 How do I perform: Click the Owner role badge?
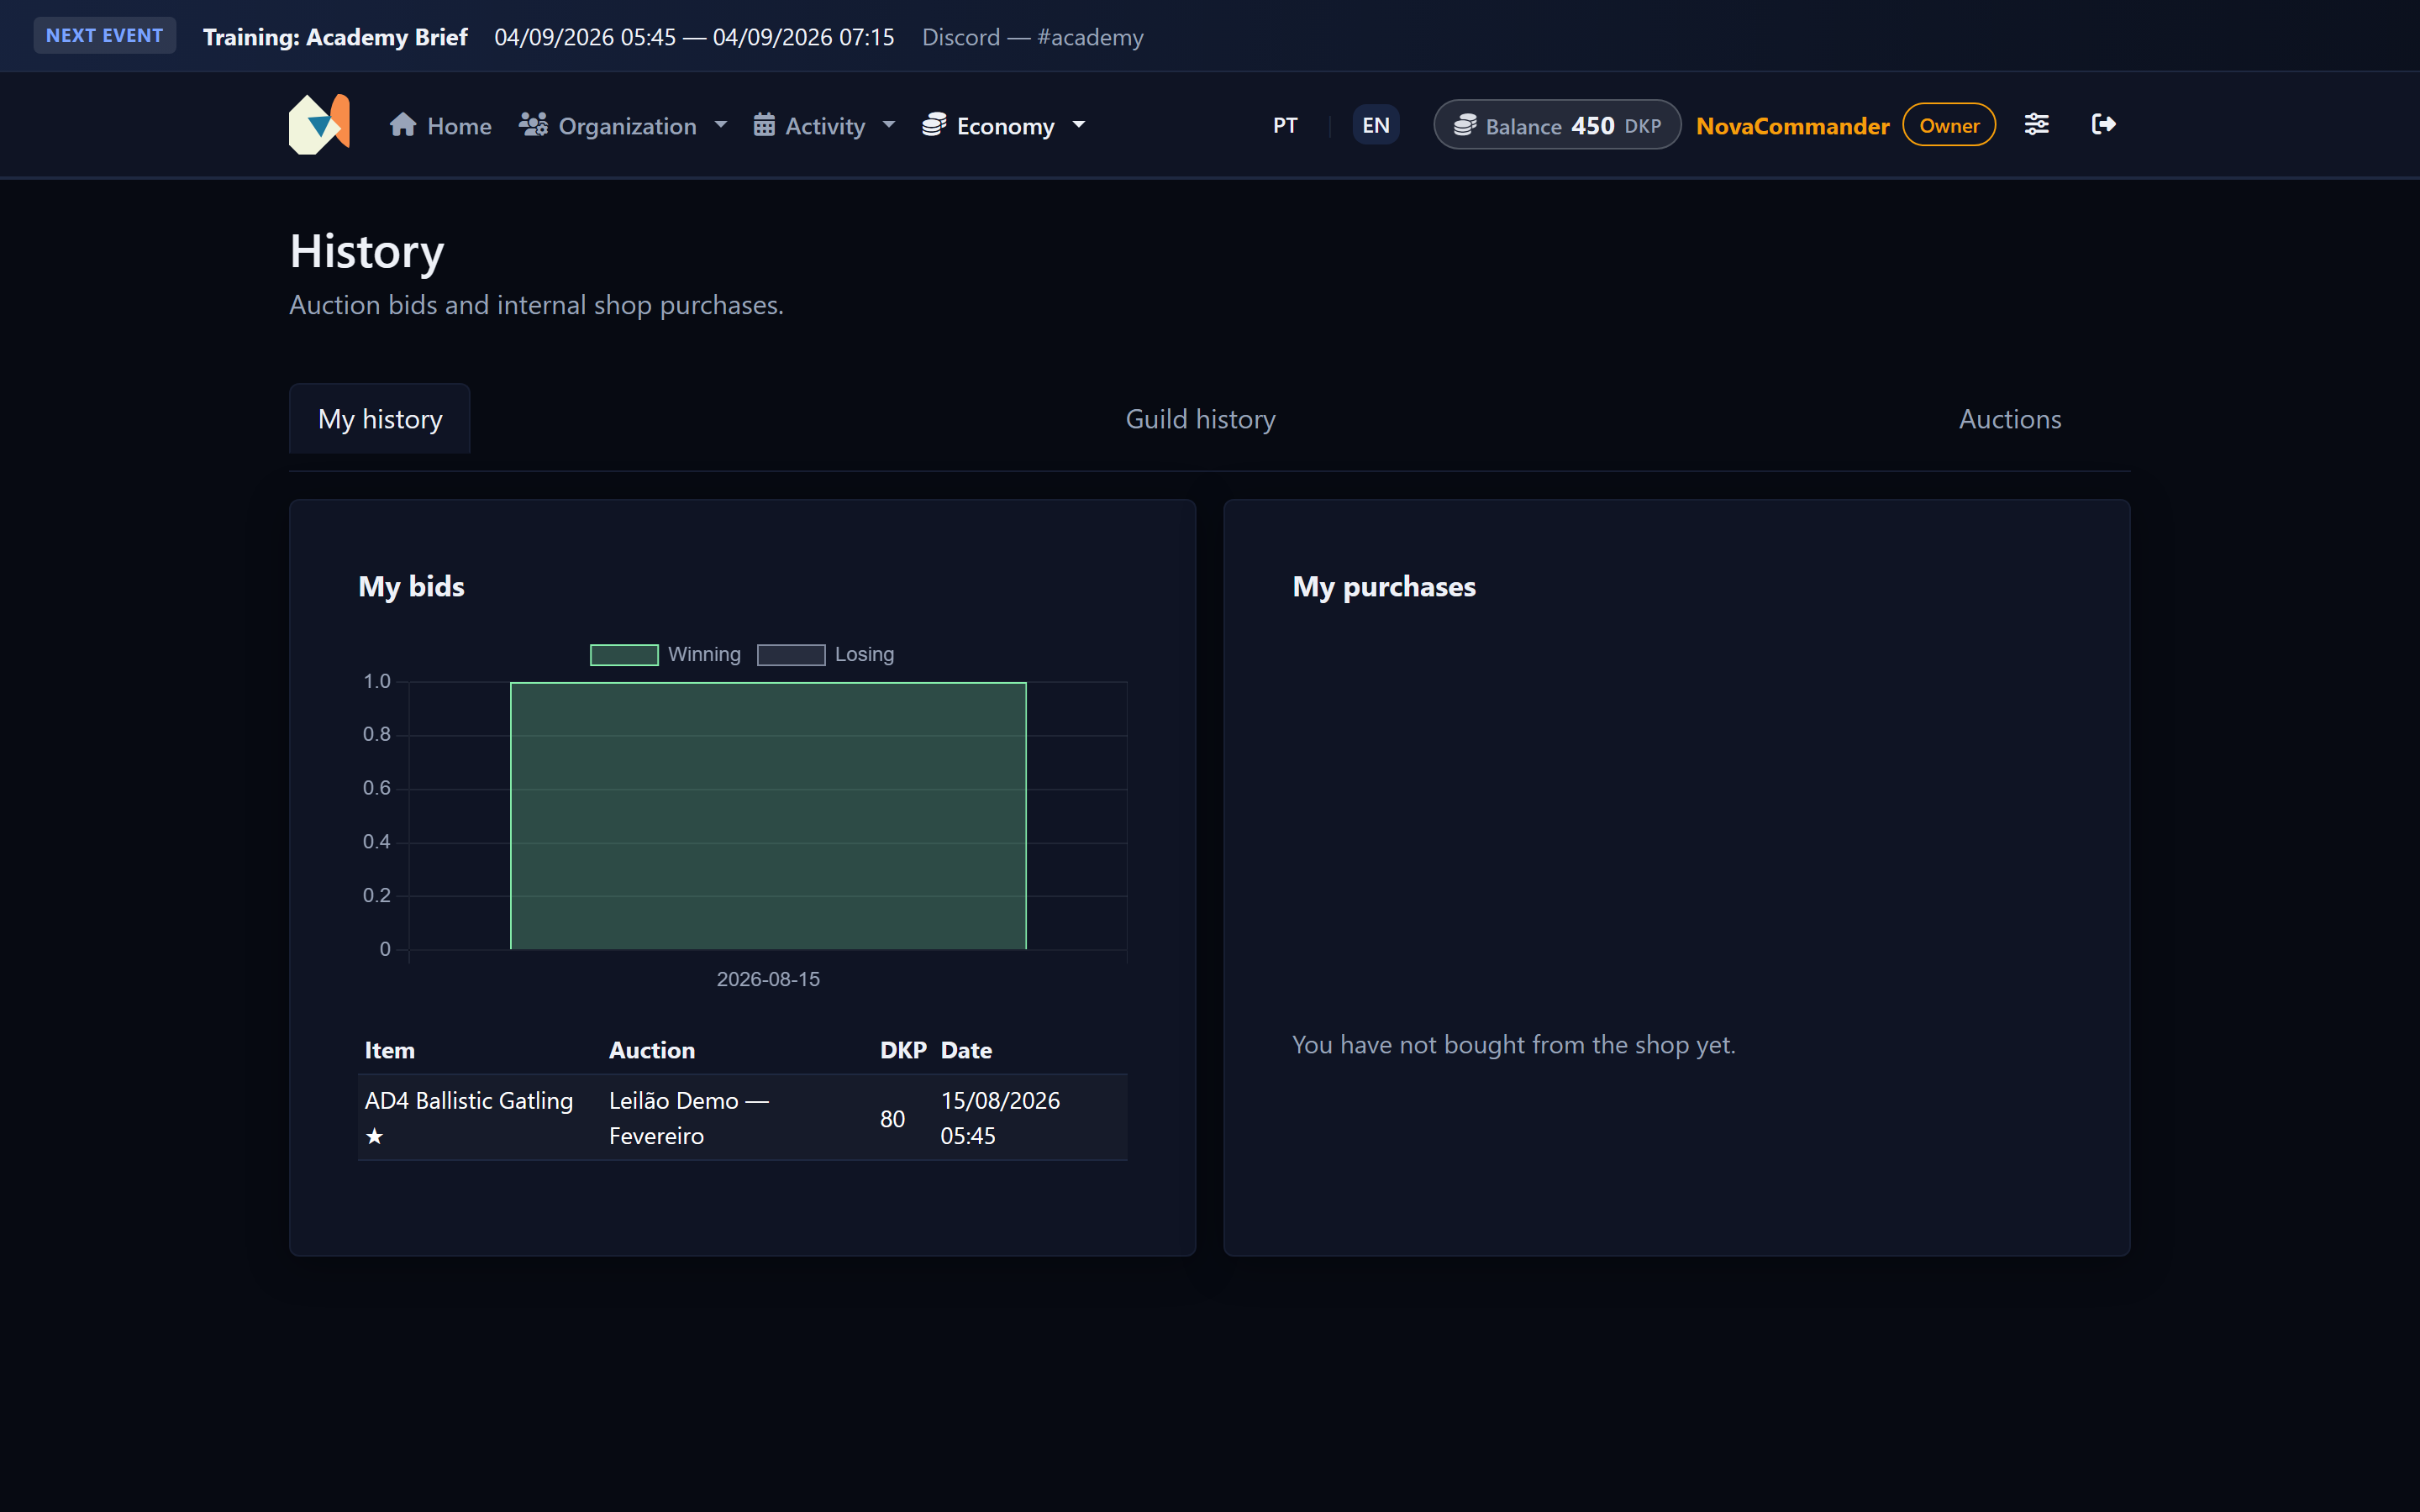[x=1949, y=125]
